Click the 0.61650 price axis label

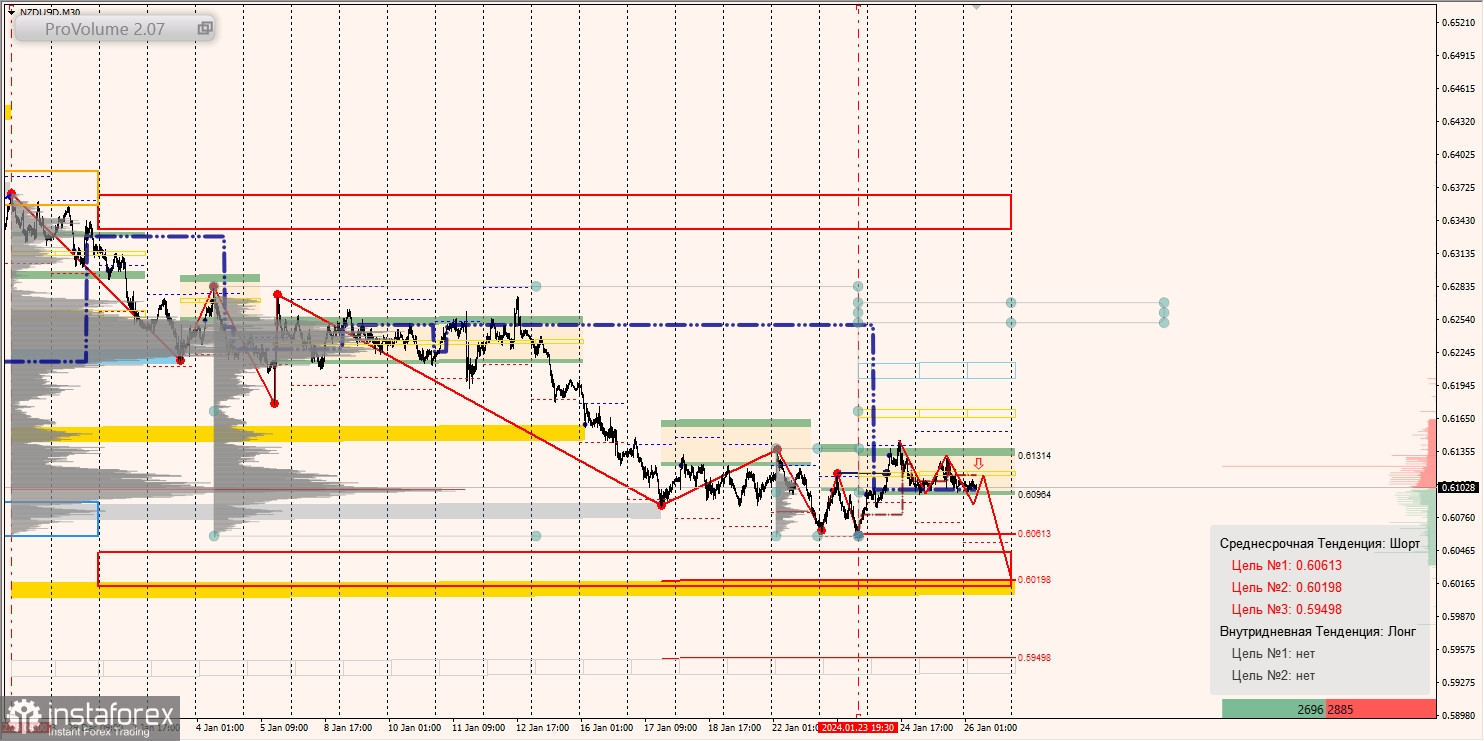click(x=1456, y=419)
